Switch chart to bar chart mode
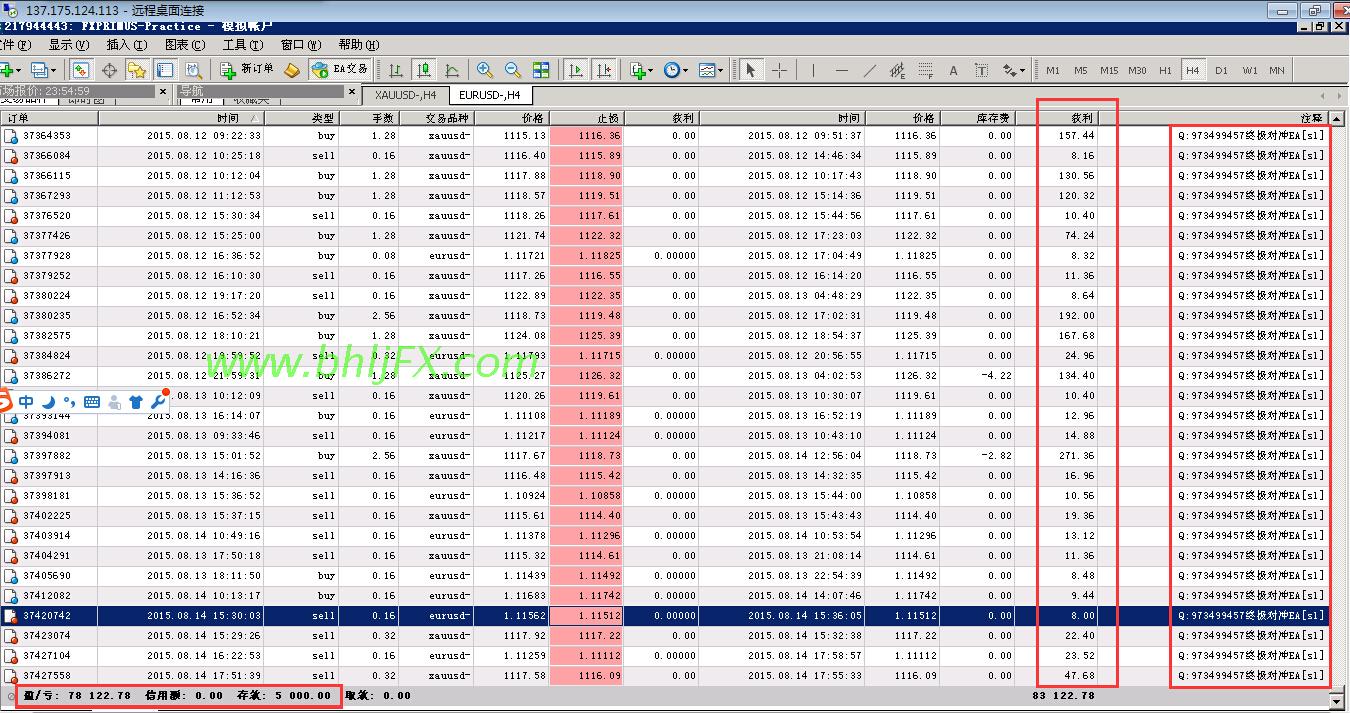This screenshot has width=1350, height=713. [x=396, y=70]
